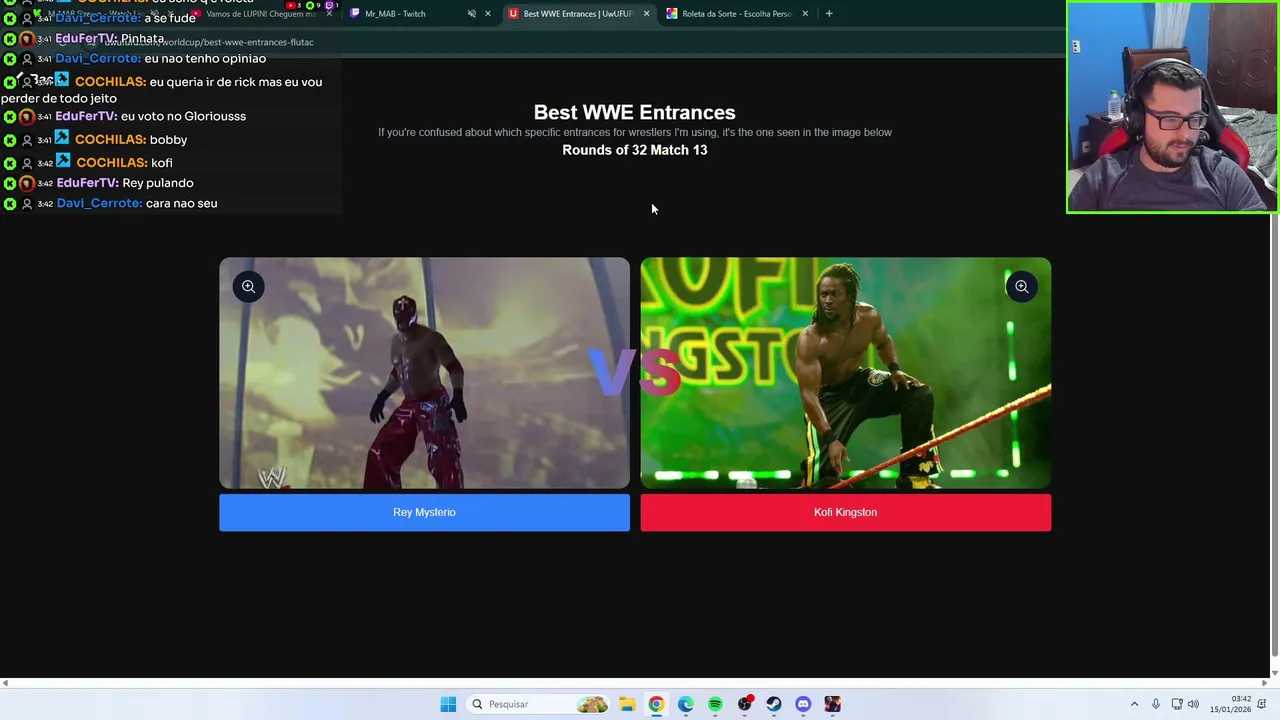Screen dimensions: 1280x720
Task: Close the Mr_MAB Twitch tab
Action: 488,14
